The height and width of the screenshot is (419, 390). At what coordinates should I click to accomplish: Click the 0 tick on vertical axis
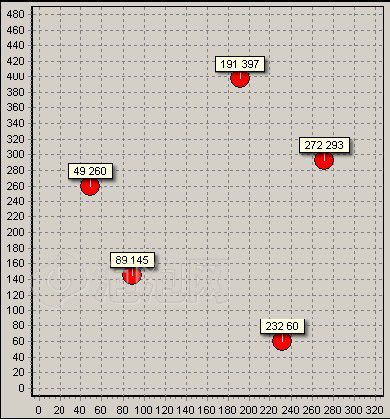tap(21, 388)
